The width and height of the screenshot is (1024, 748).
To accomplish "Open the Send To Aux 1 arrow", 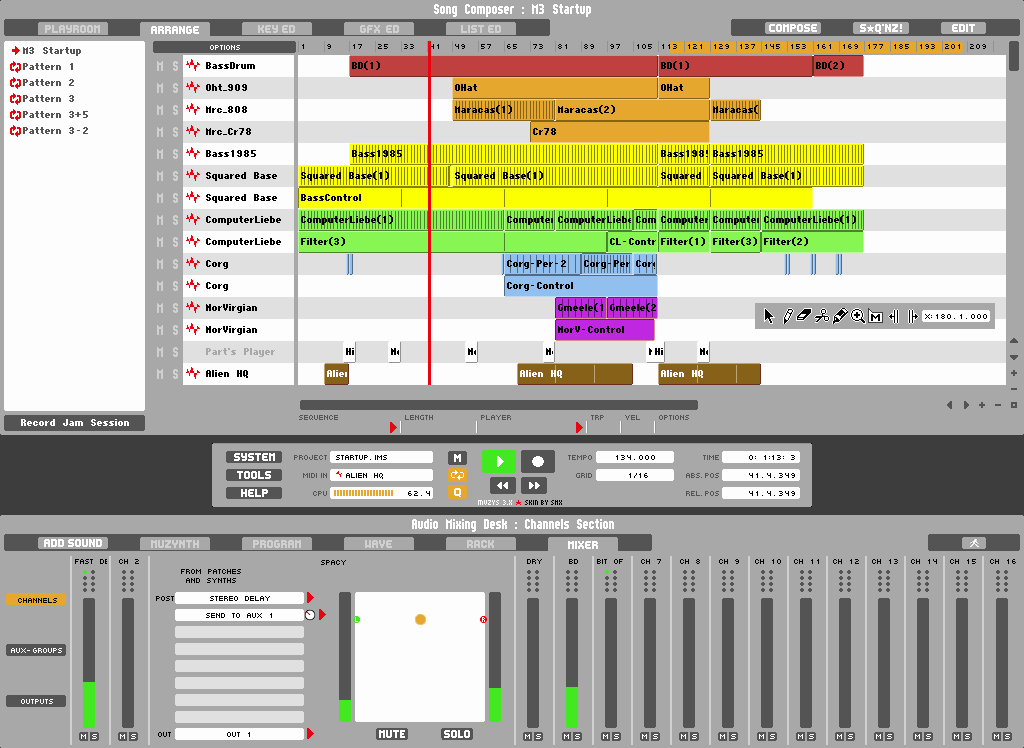I will 322,615.
